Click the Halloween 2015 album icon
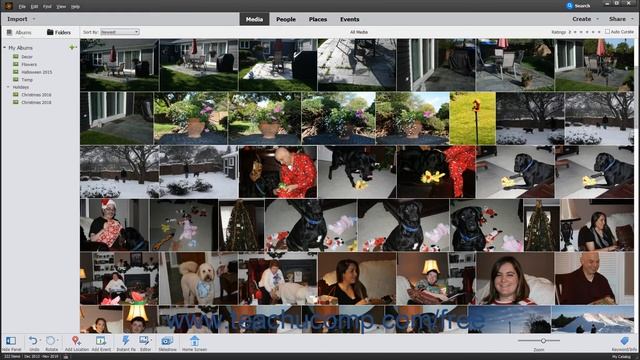The image size is (640, 360). (x=16, y=72)
